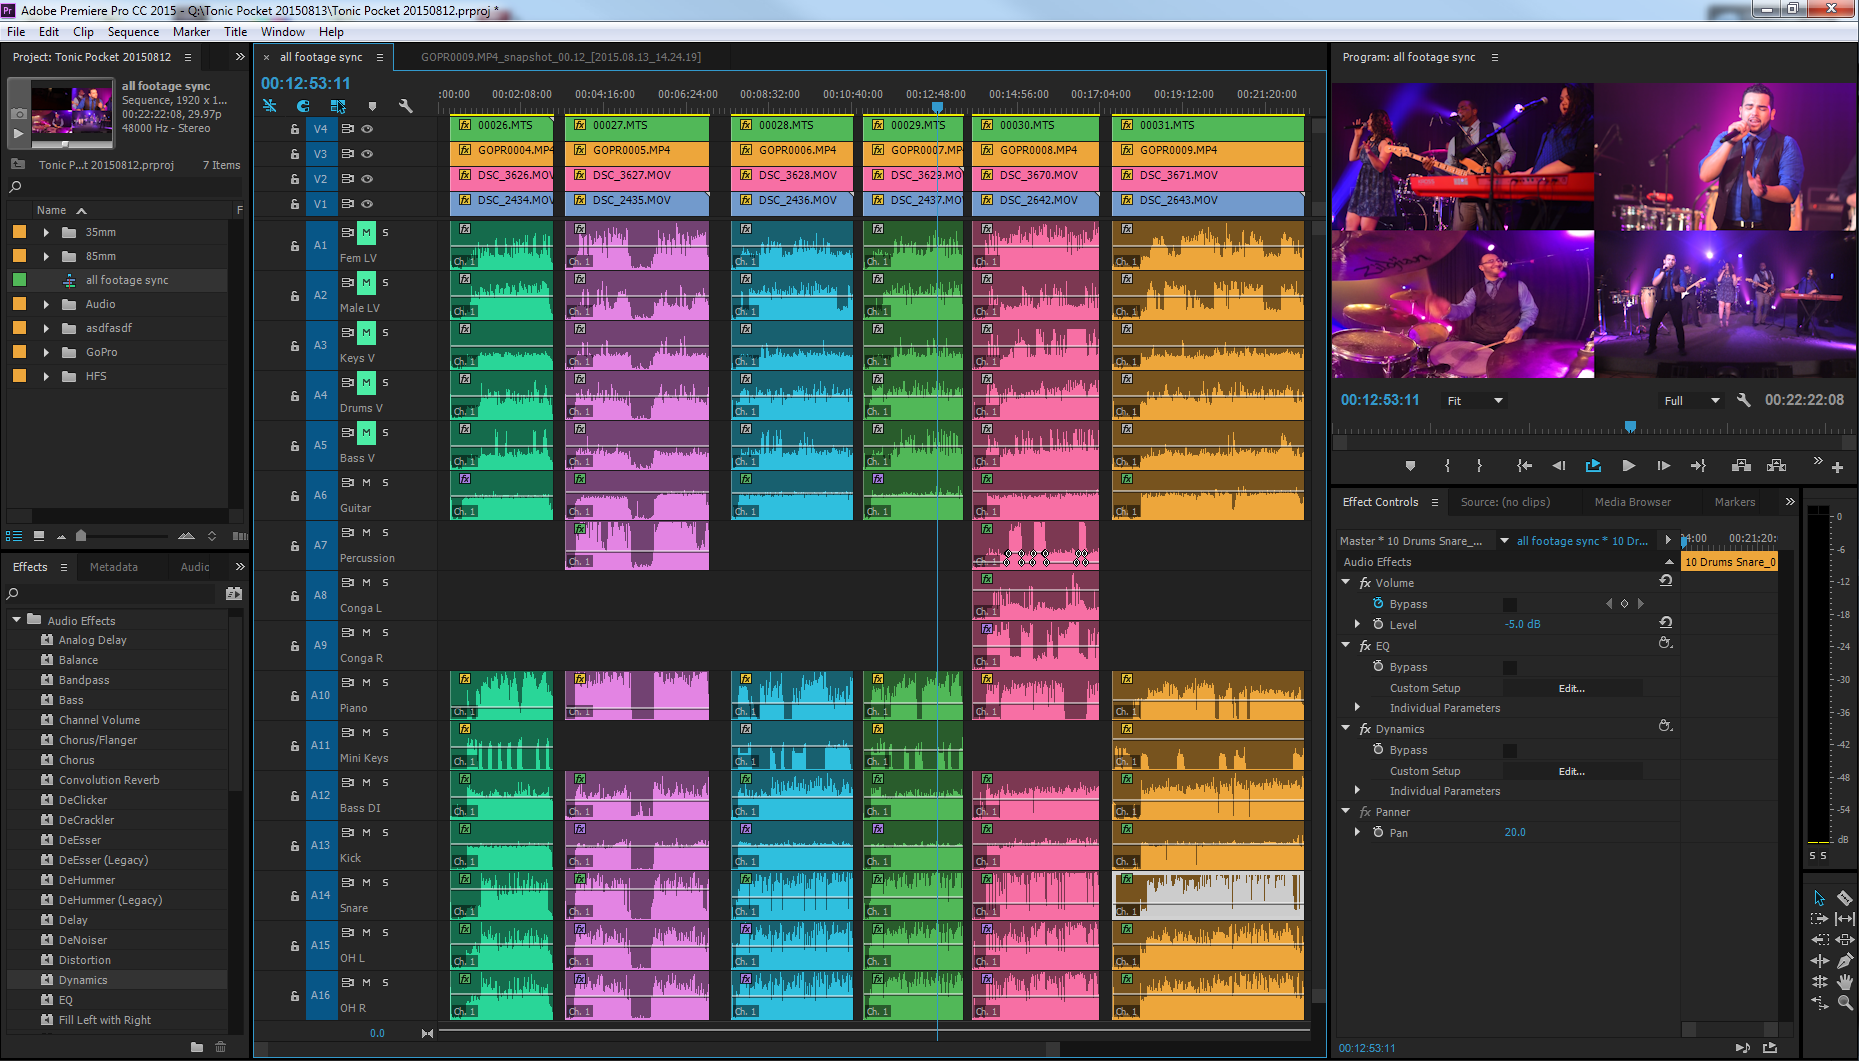The width and height of the screenshot is (1859, 1061).
Task: Collapse the Dynamics effect section
Action: point(1346,729)
